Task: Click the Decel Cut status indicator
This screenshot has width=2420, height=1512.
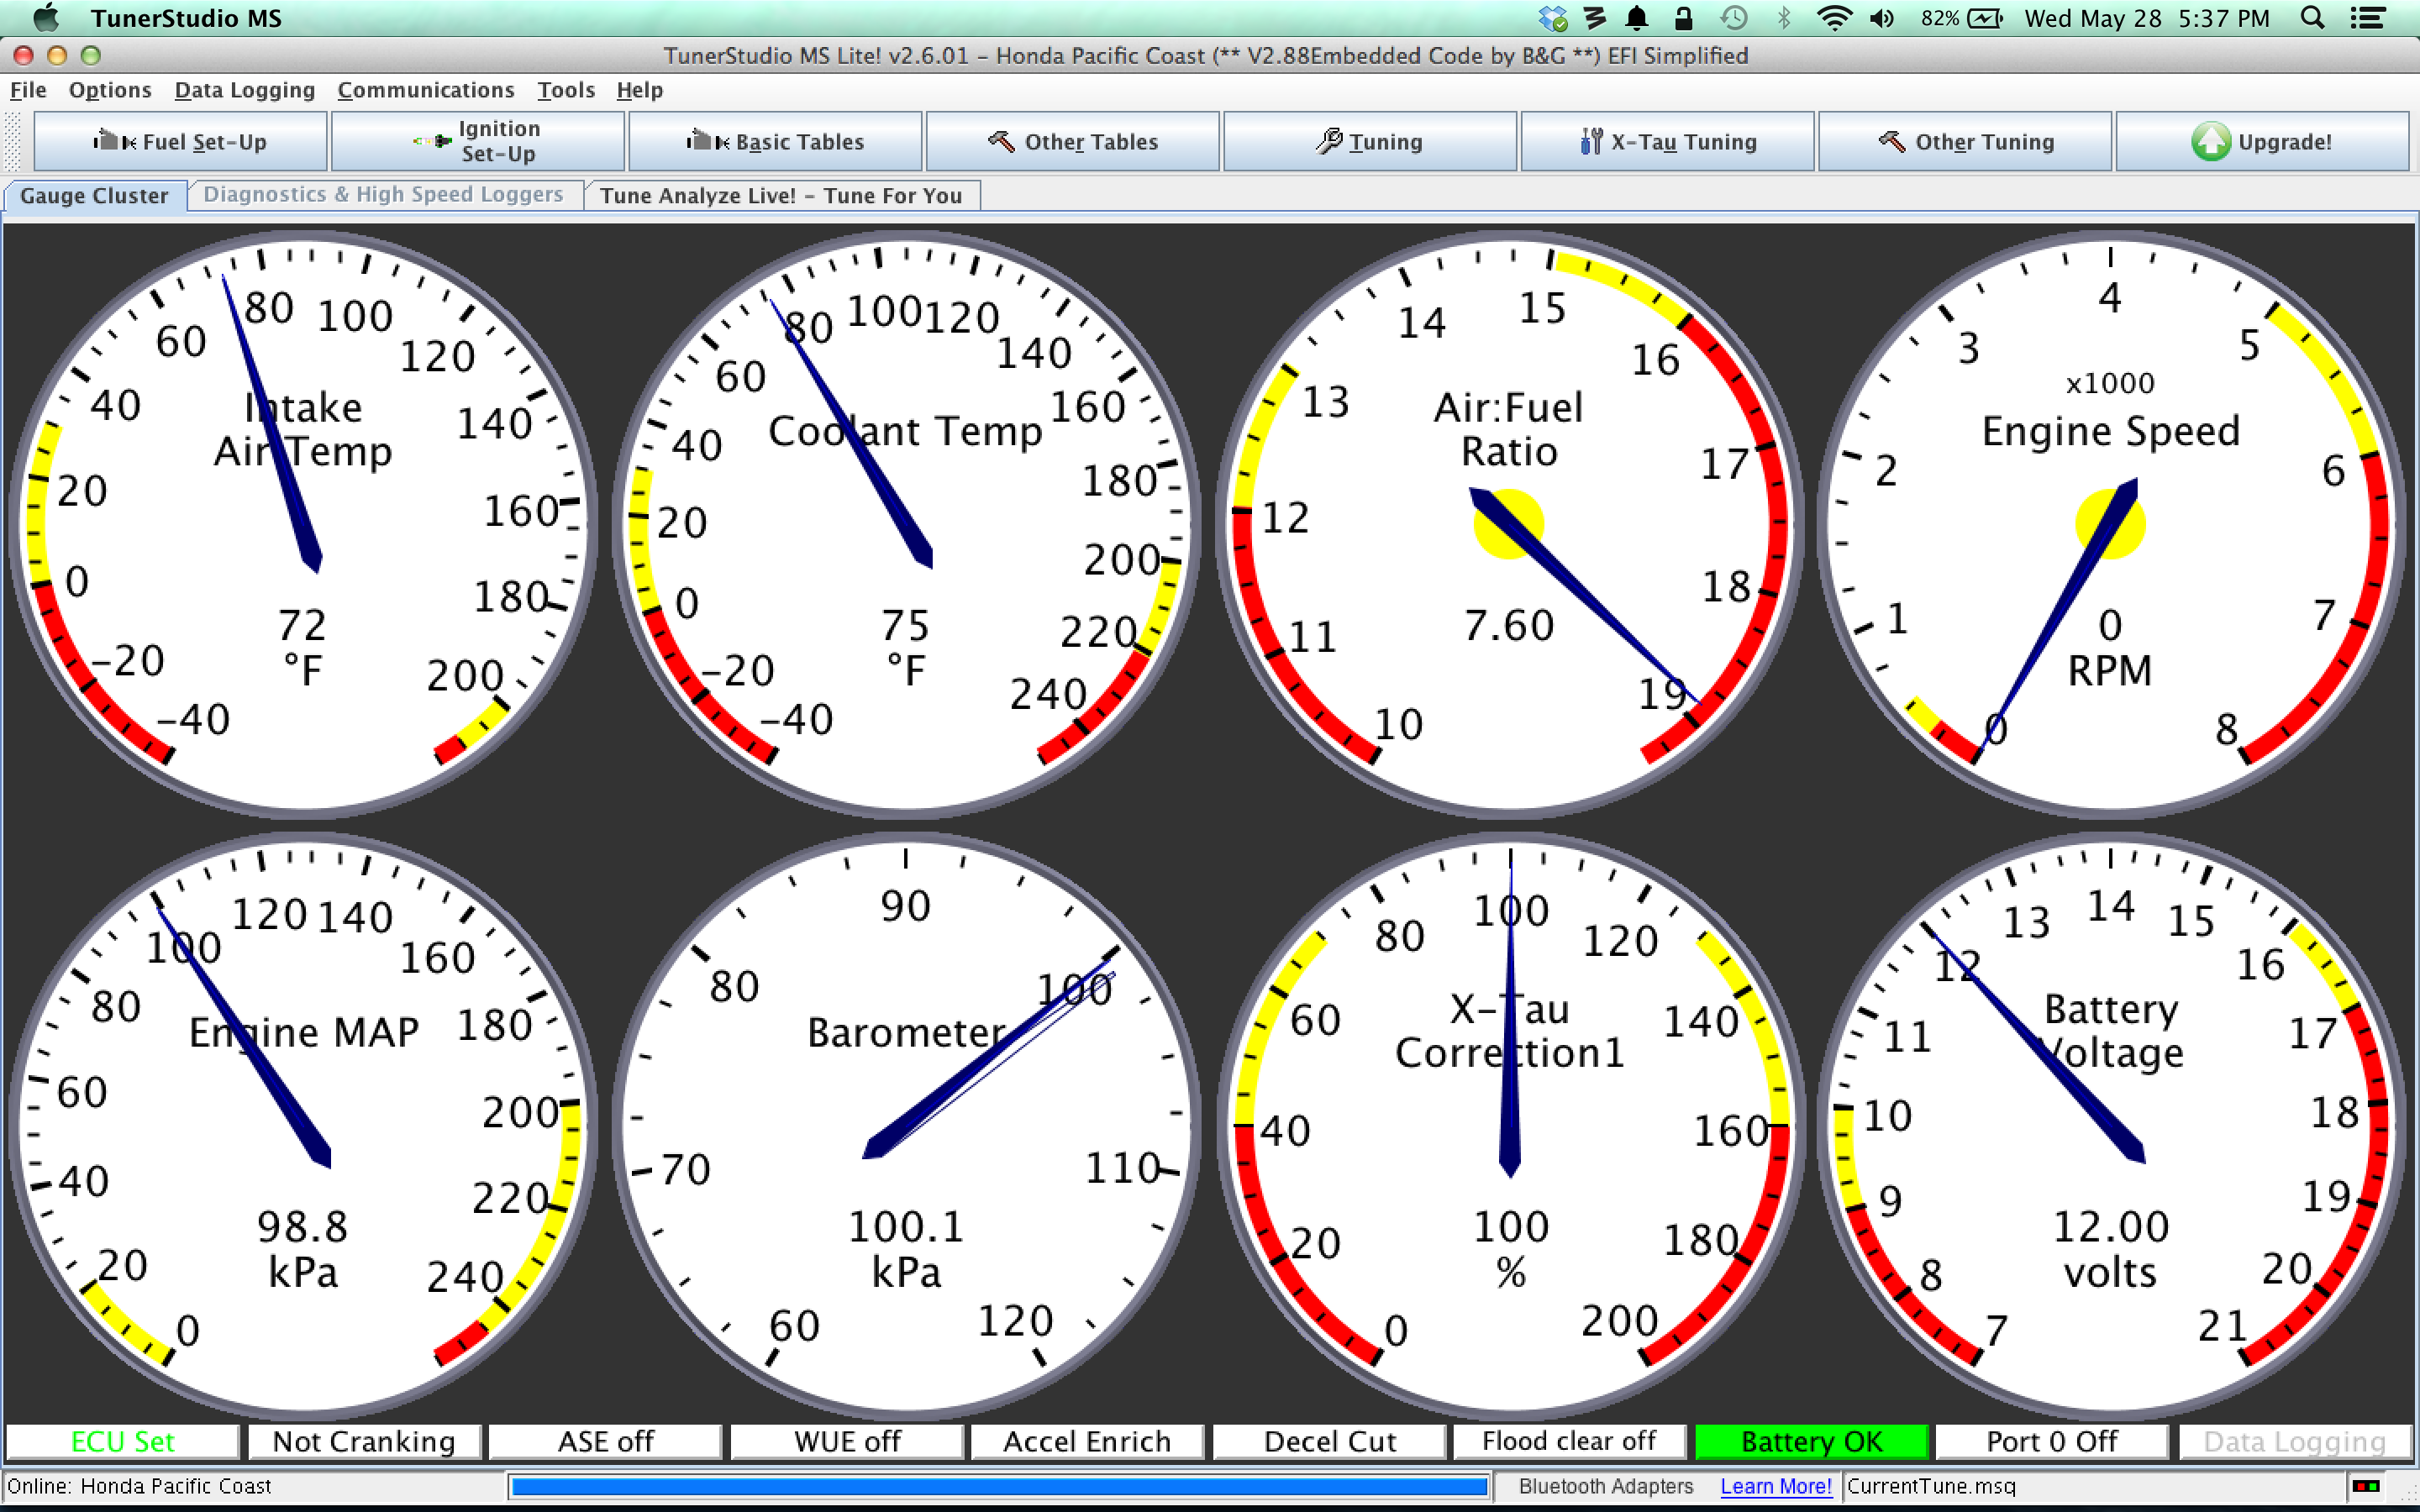Action: 1330,1441
